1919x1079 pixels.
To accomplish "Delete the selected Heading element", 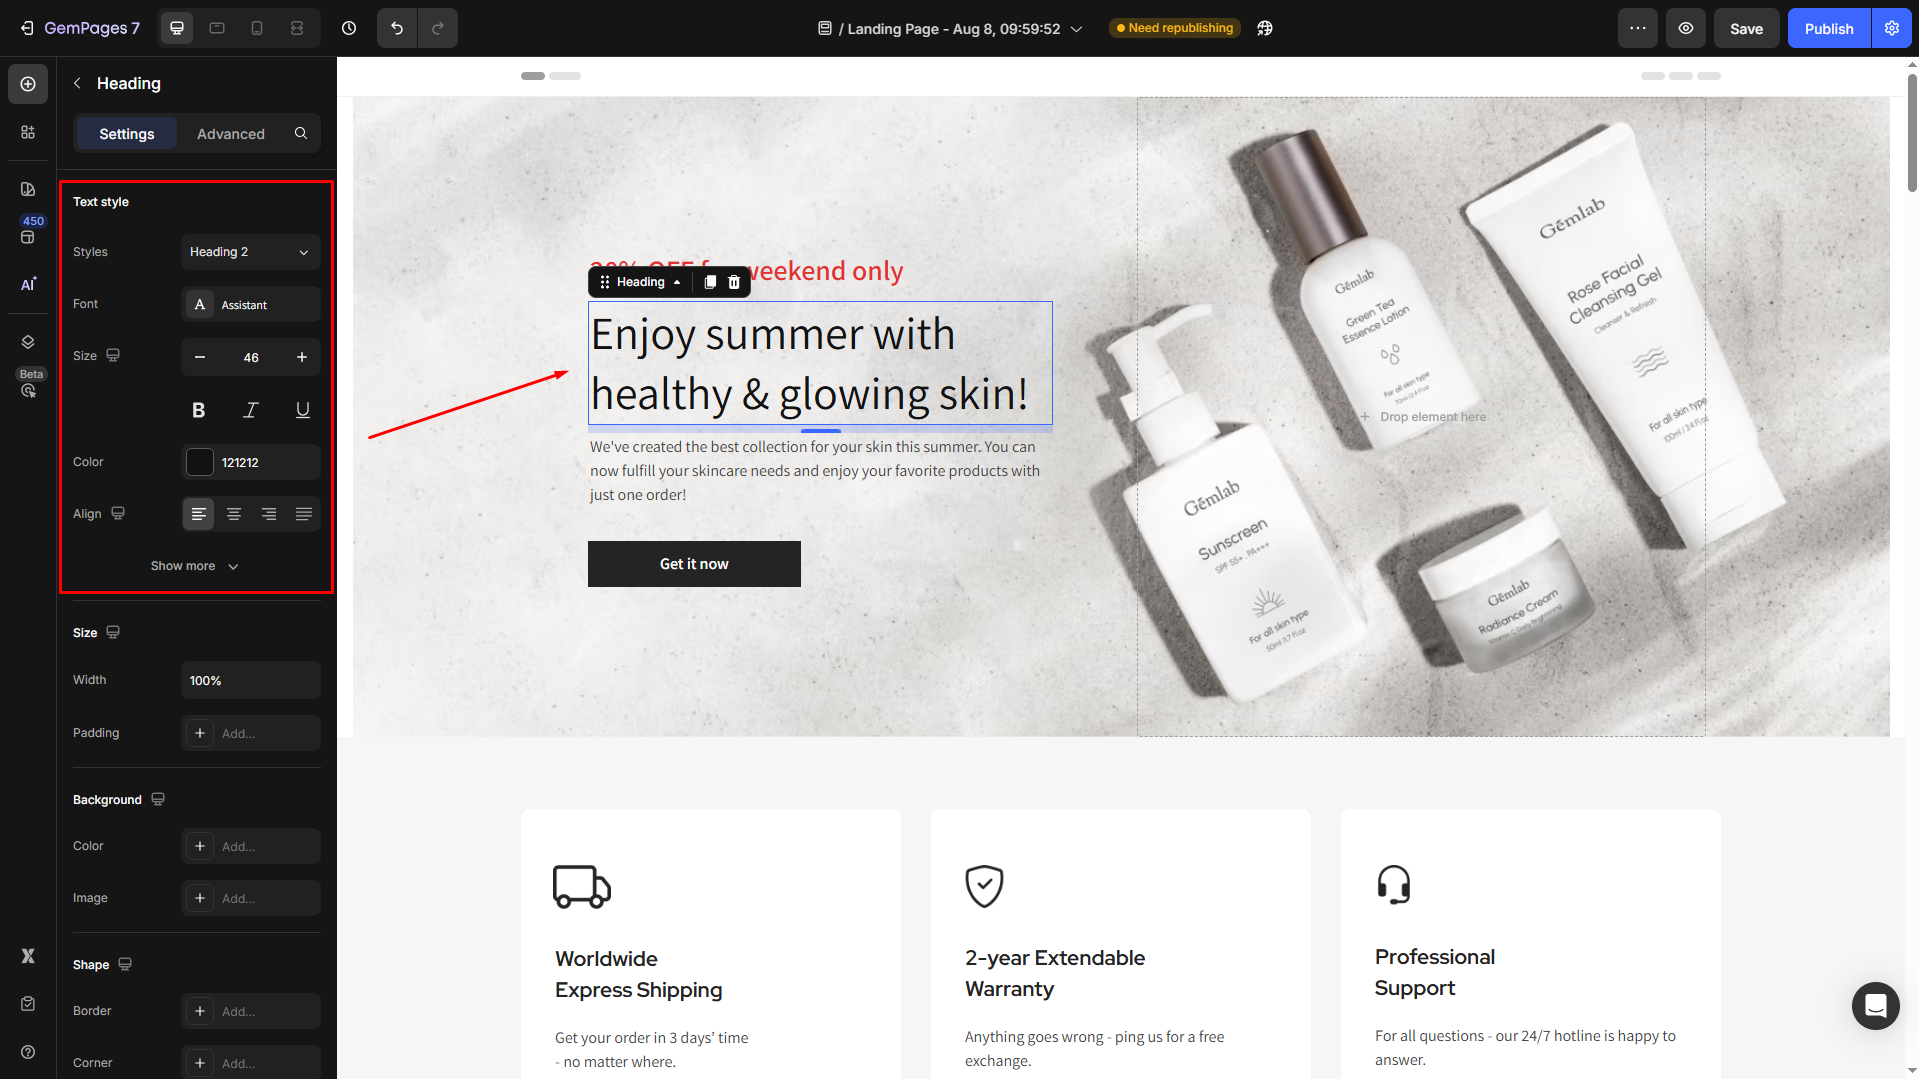I will coord(734,282).
